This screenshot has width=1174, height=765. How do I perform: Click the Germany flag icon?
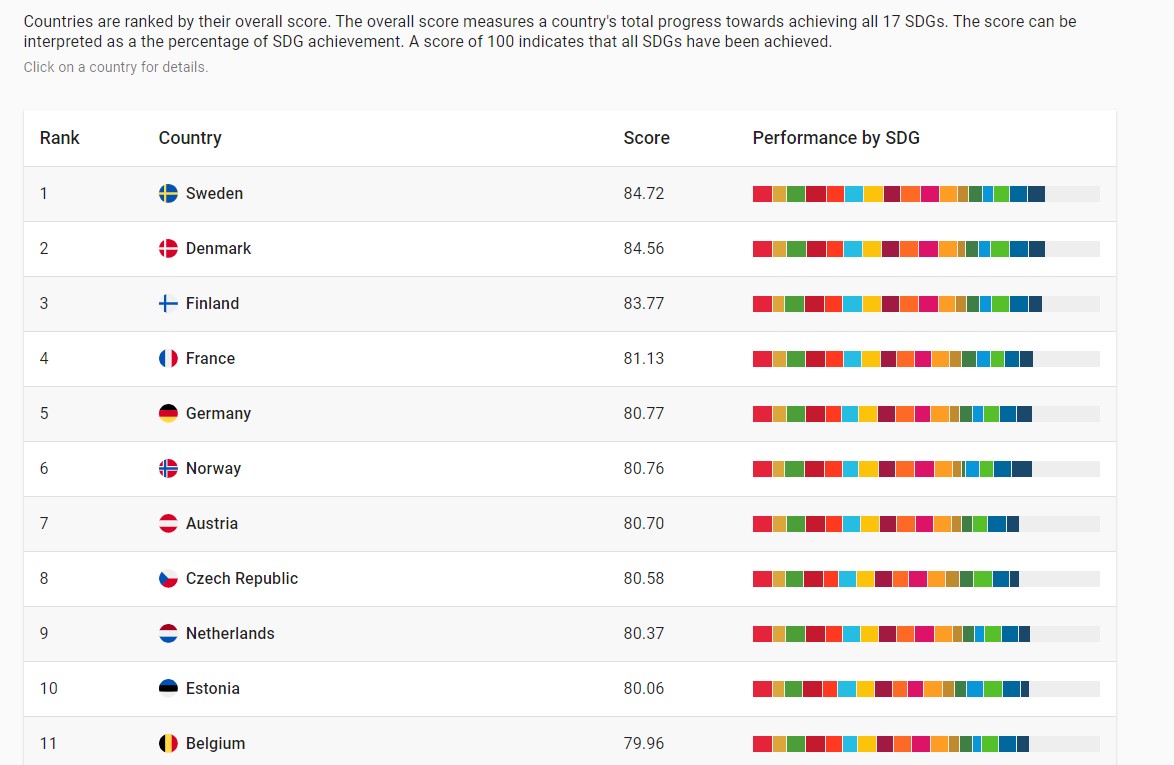click(168, 413)
